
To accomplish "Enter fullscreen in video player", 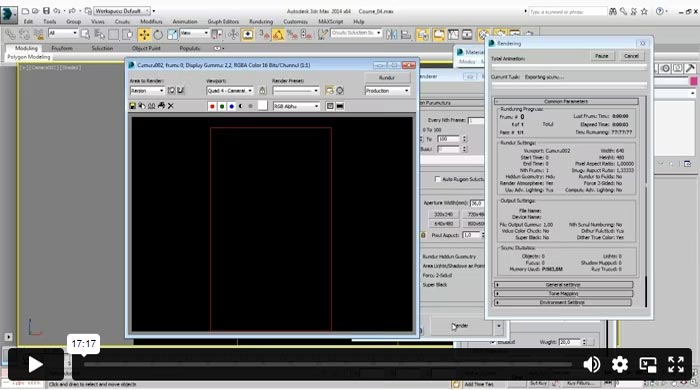I will coord(676,365).
